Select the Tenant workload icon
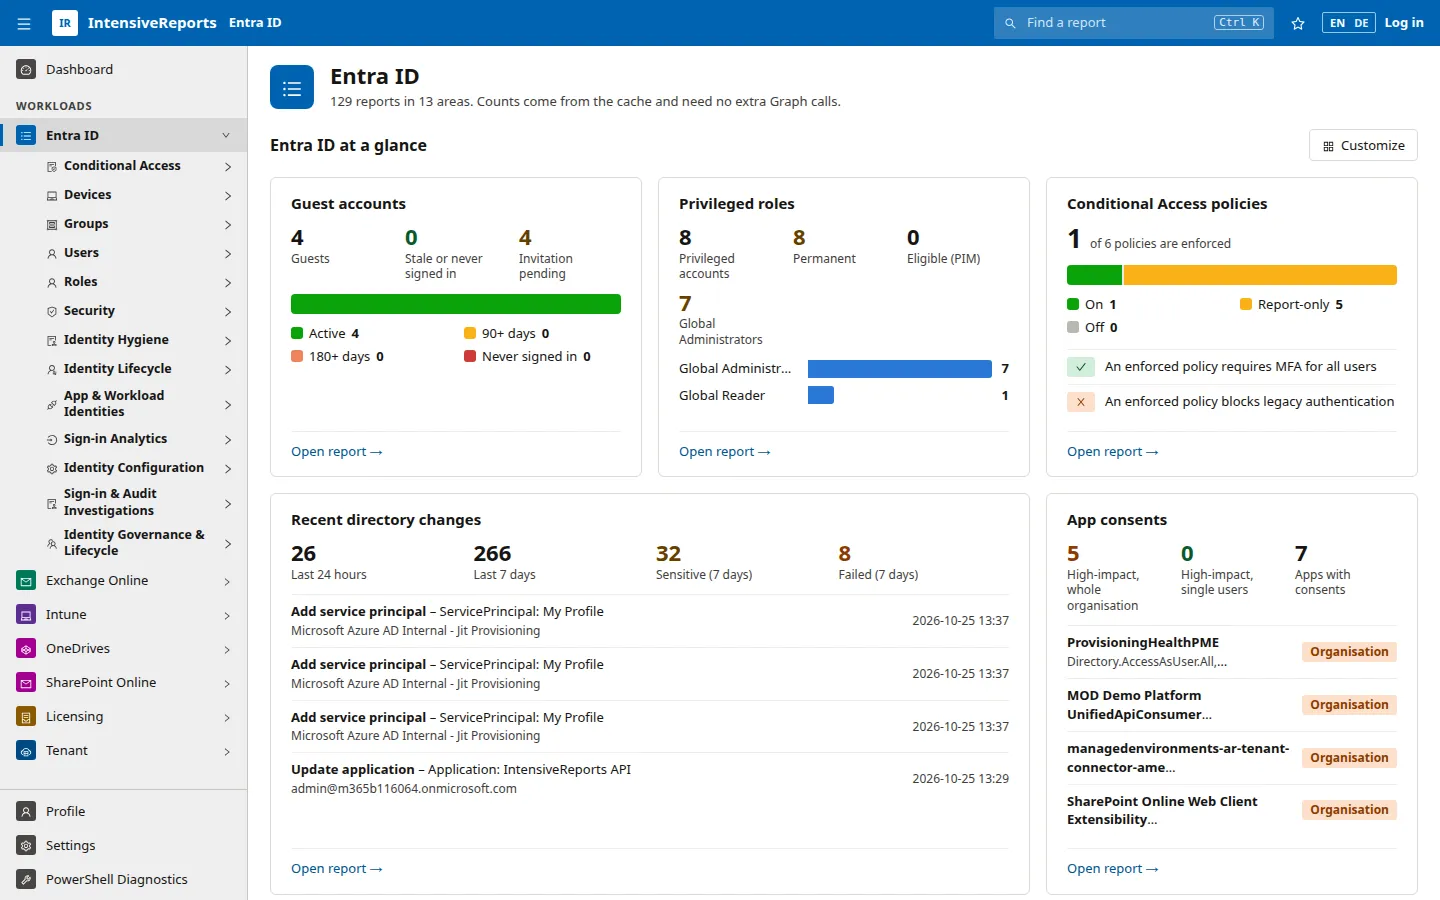This screenshot has width=1440, height=900. click(26, 751)
